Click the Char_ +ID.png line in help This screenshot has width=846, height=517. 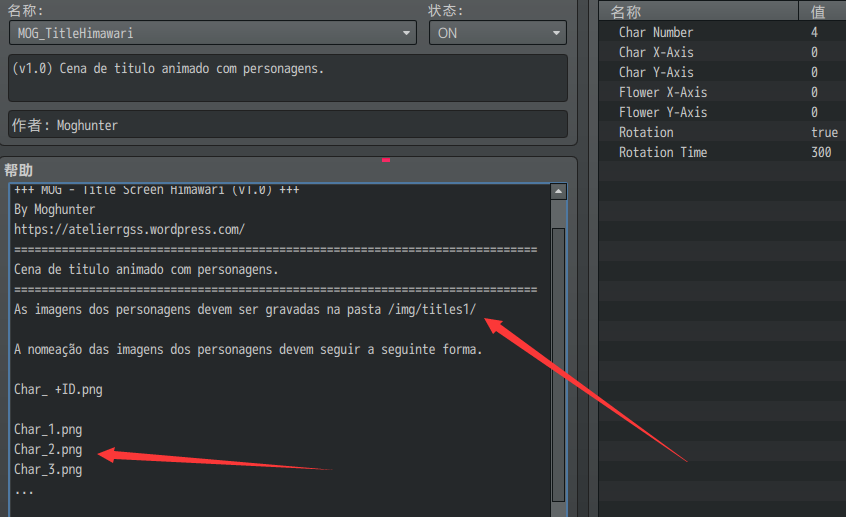[58, 390]
